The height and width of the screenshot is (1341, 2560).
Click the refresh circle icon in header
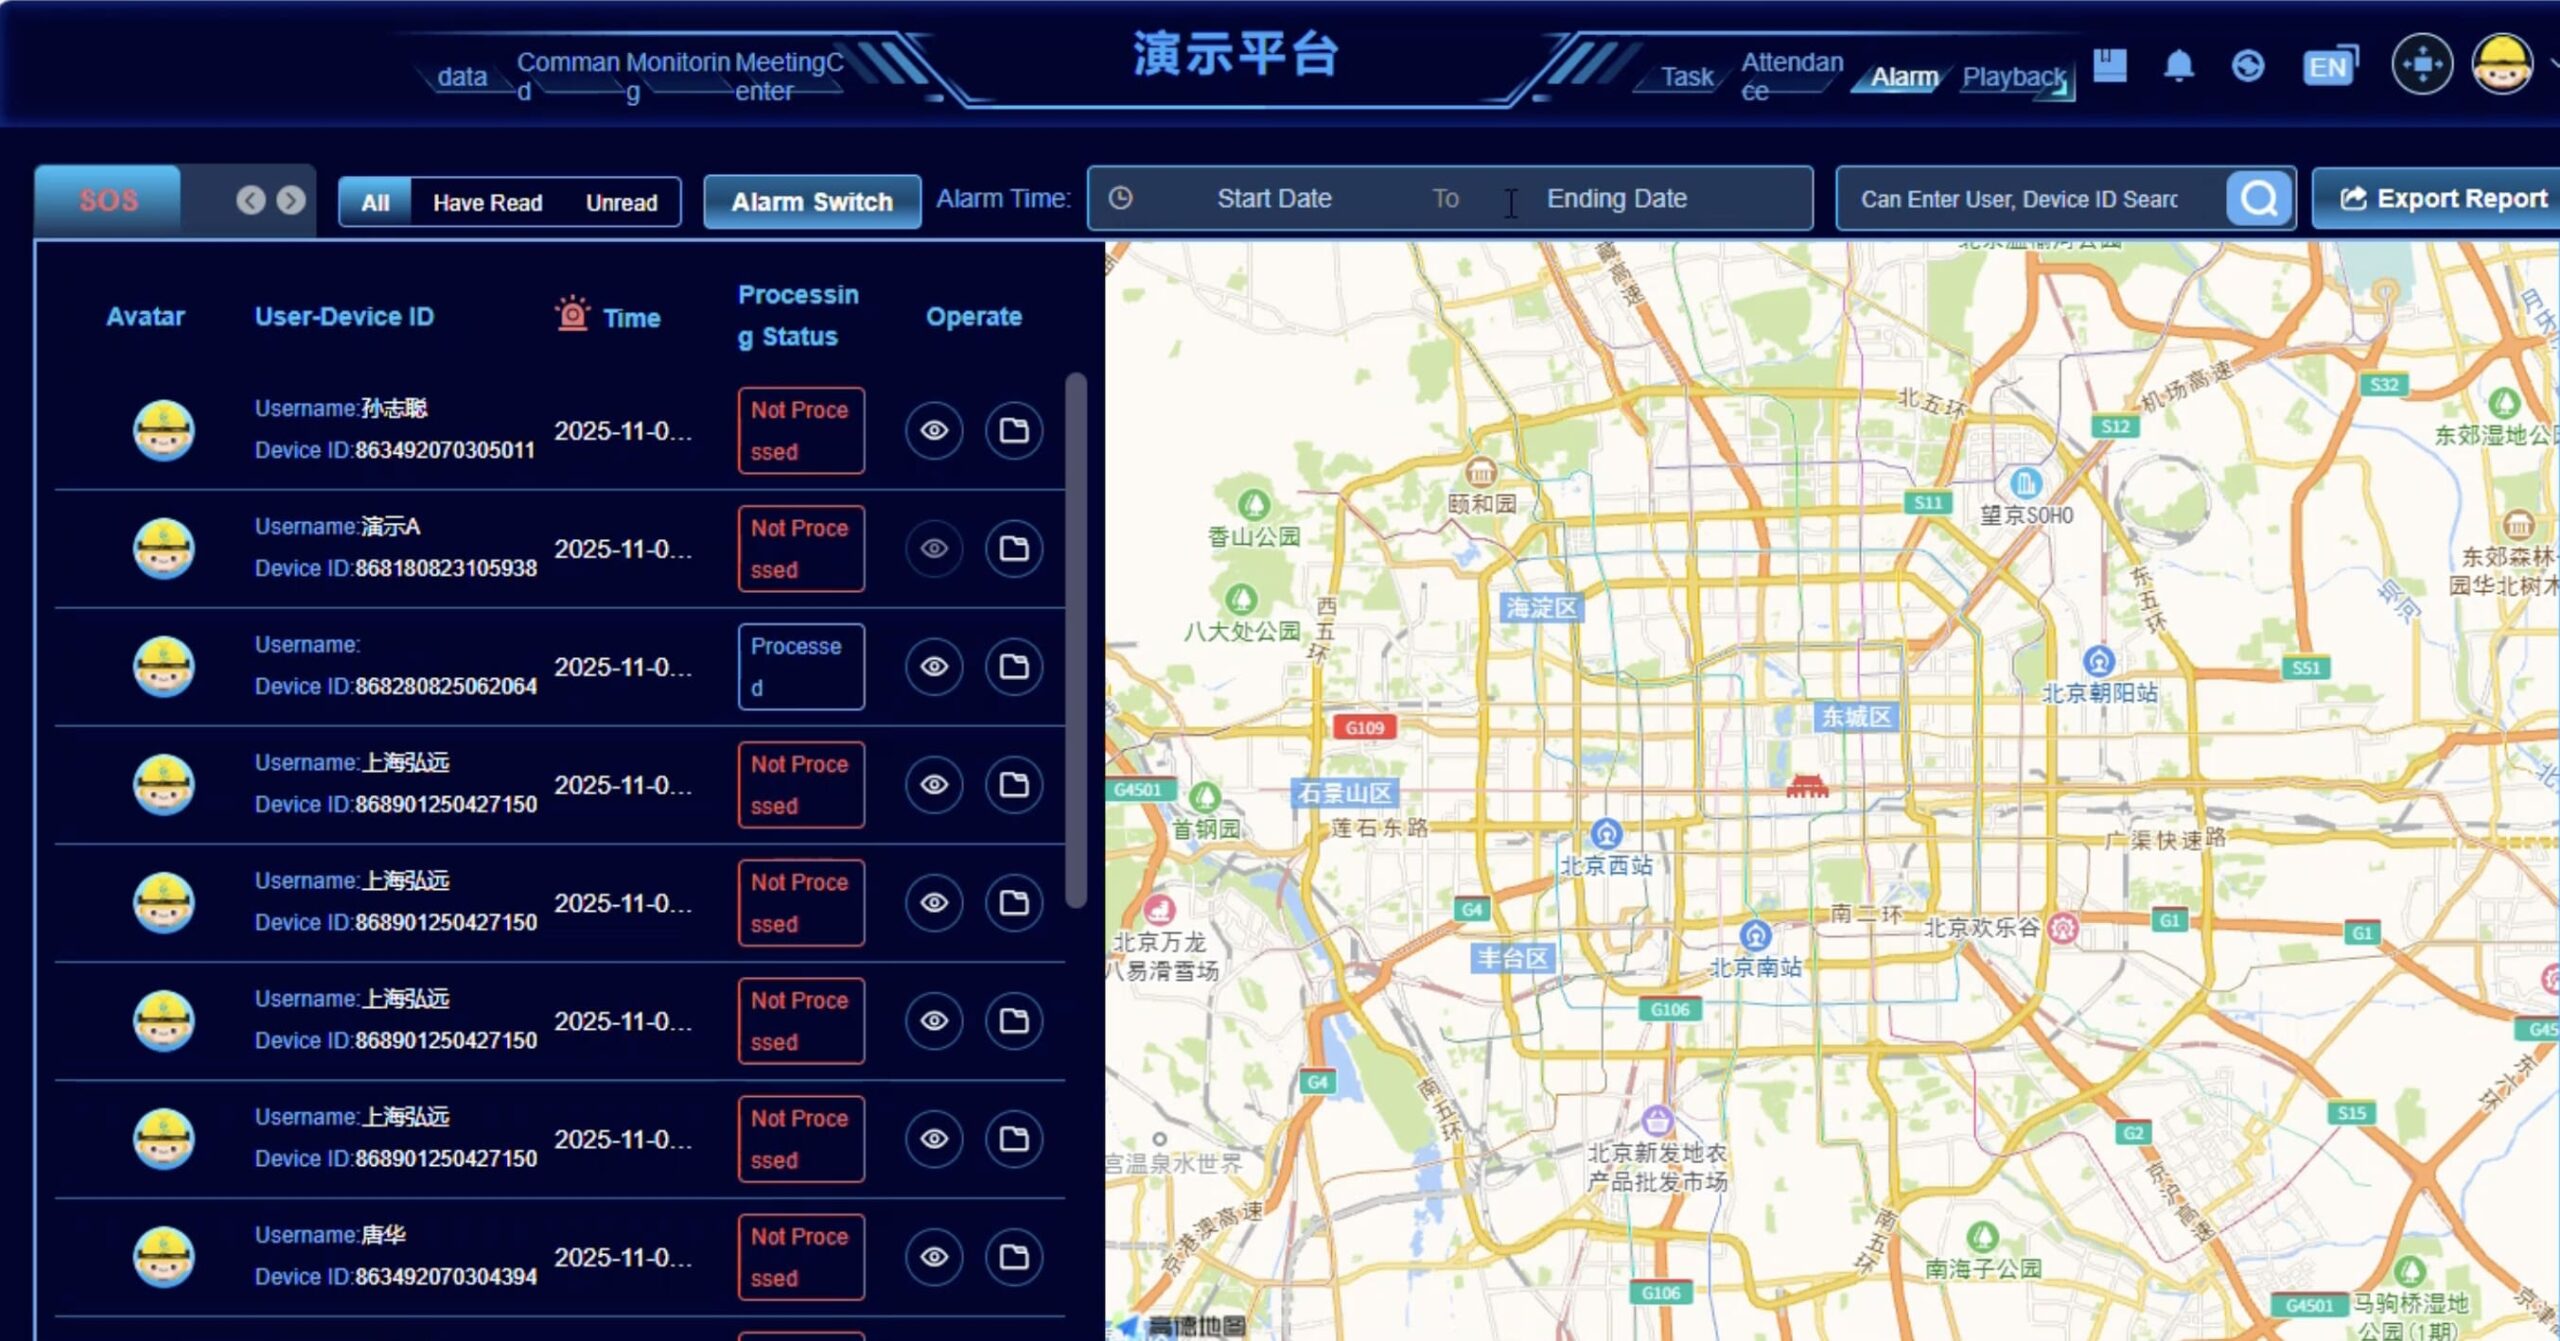tap(2247, 67)
